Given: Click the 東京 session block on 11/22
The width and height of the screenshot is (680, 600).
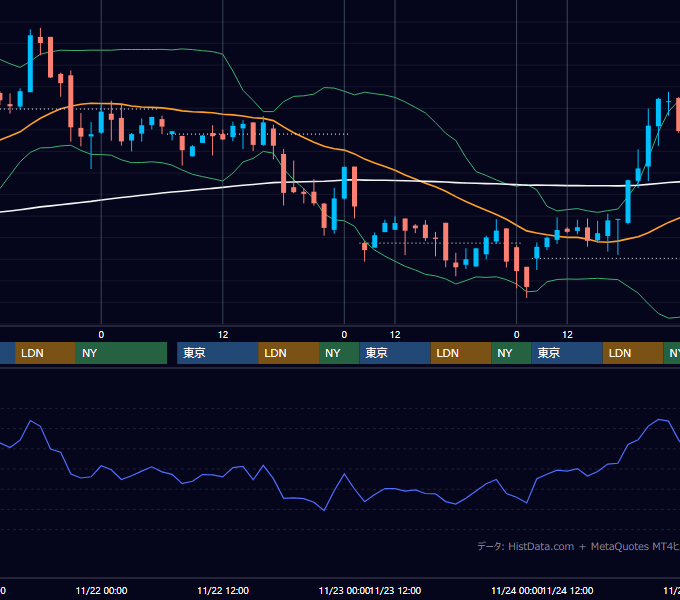Looking at the screenshot, I should coord(218,353).
